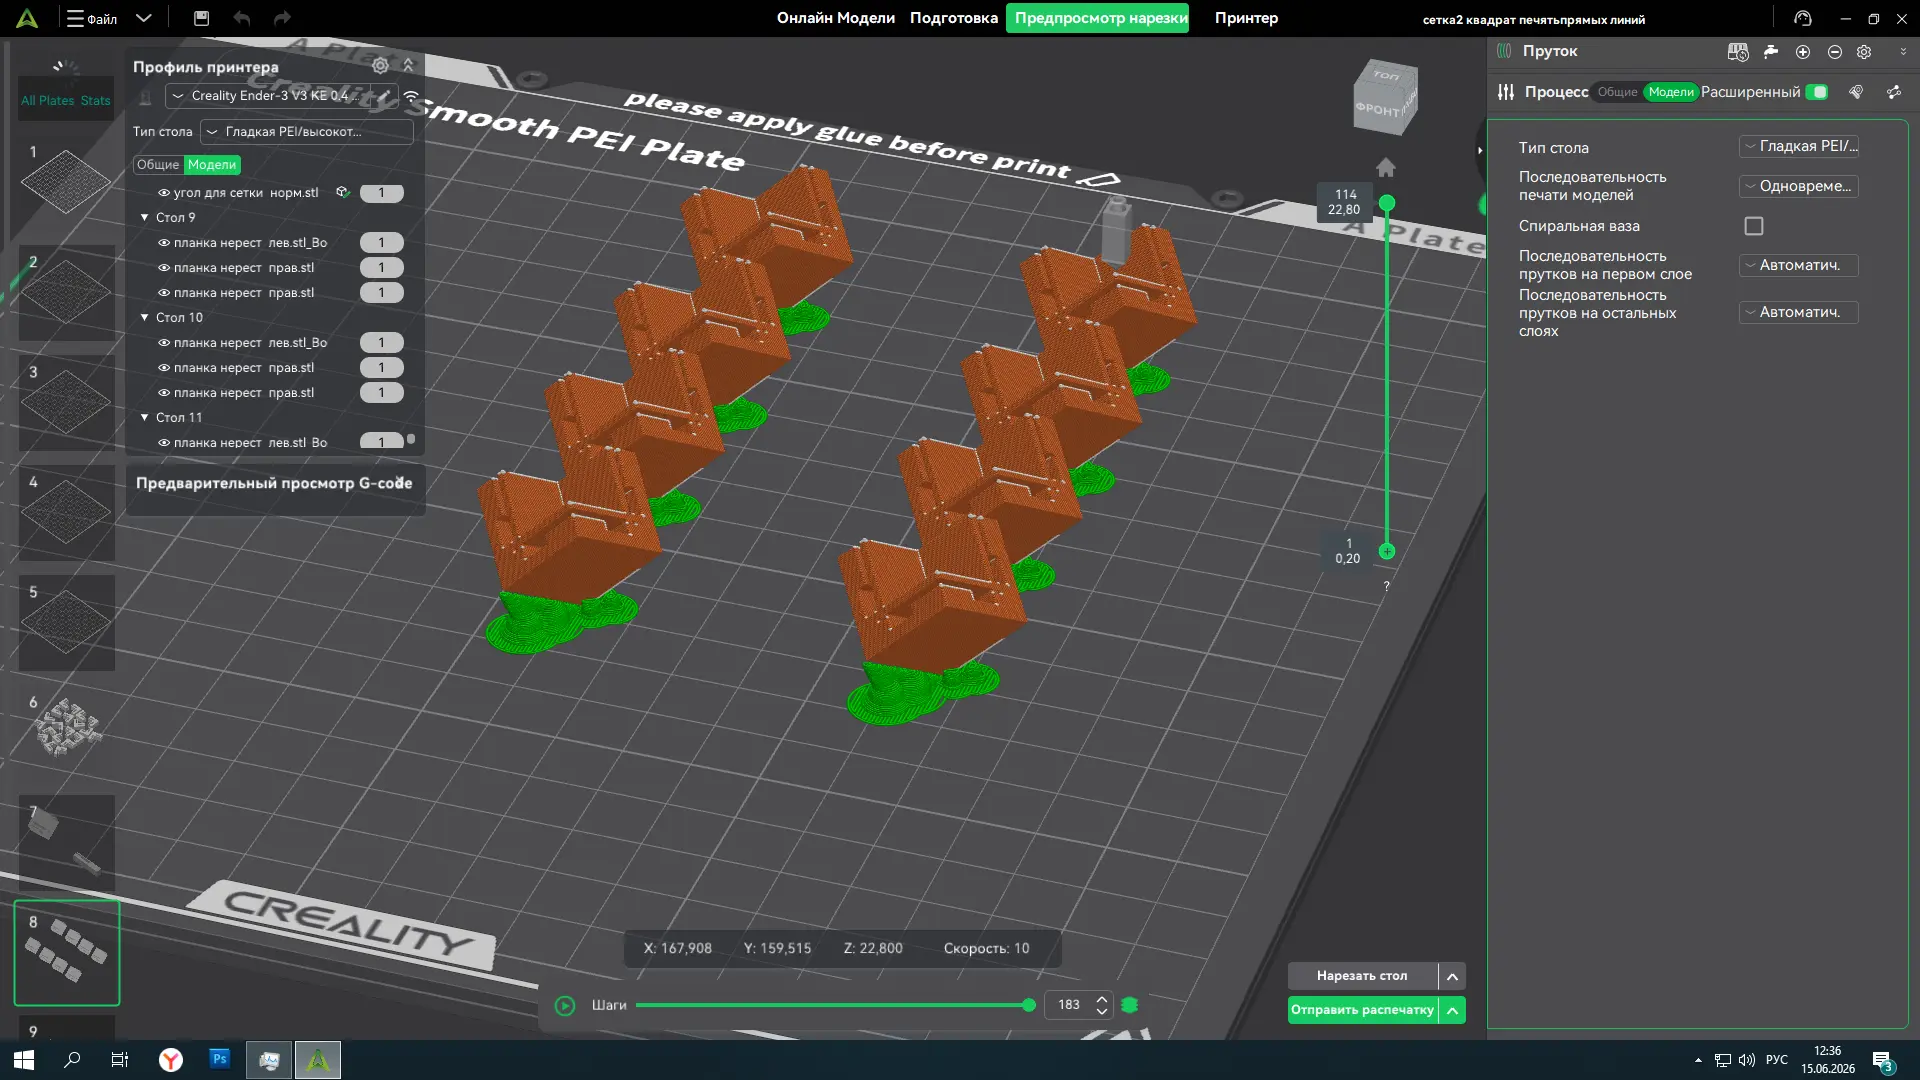Collapse the Стол 10 group
Viewport: 1920px width, 1080px height.
pyautogui.click(x=144, y=317)
